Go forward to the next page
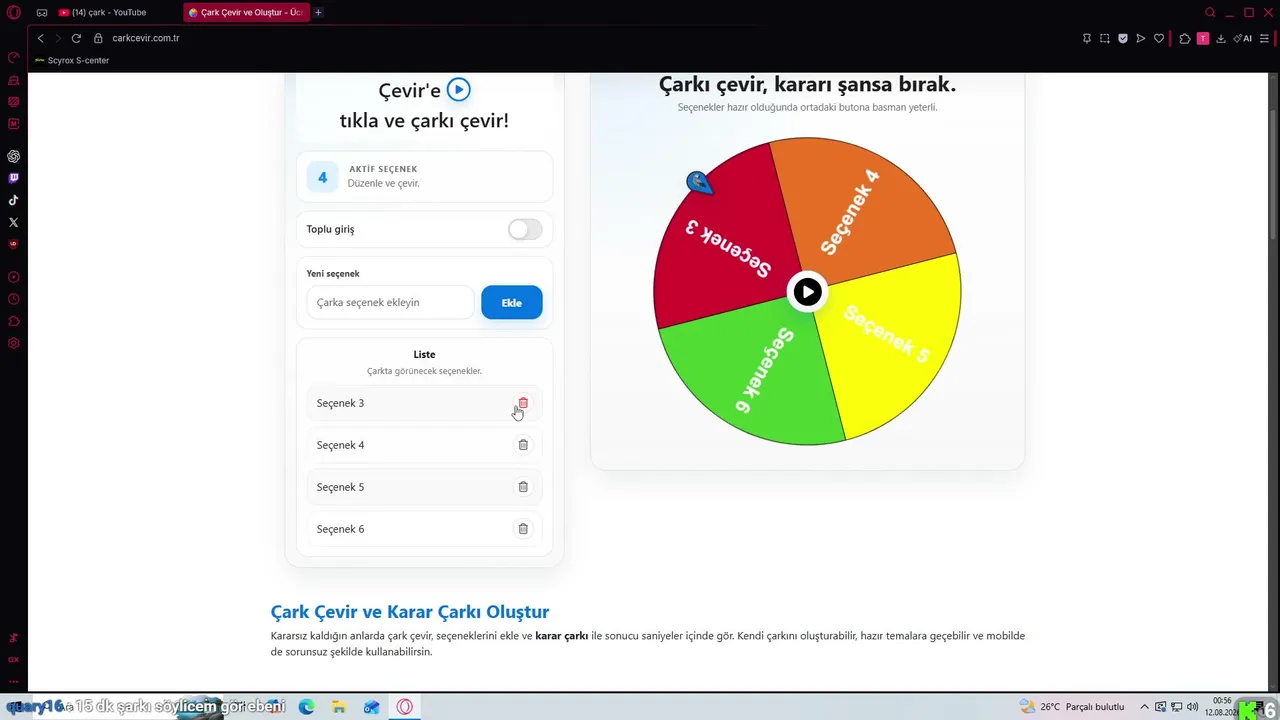The height and width of the screenshot is (720, 1280). coord(58,38)
